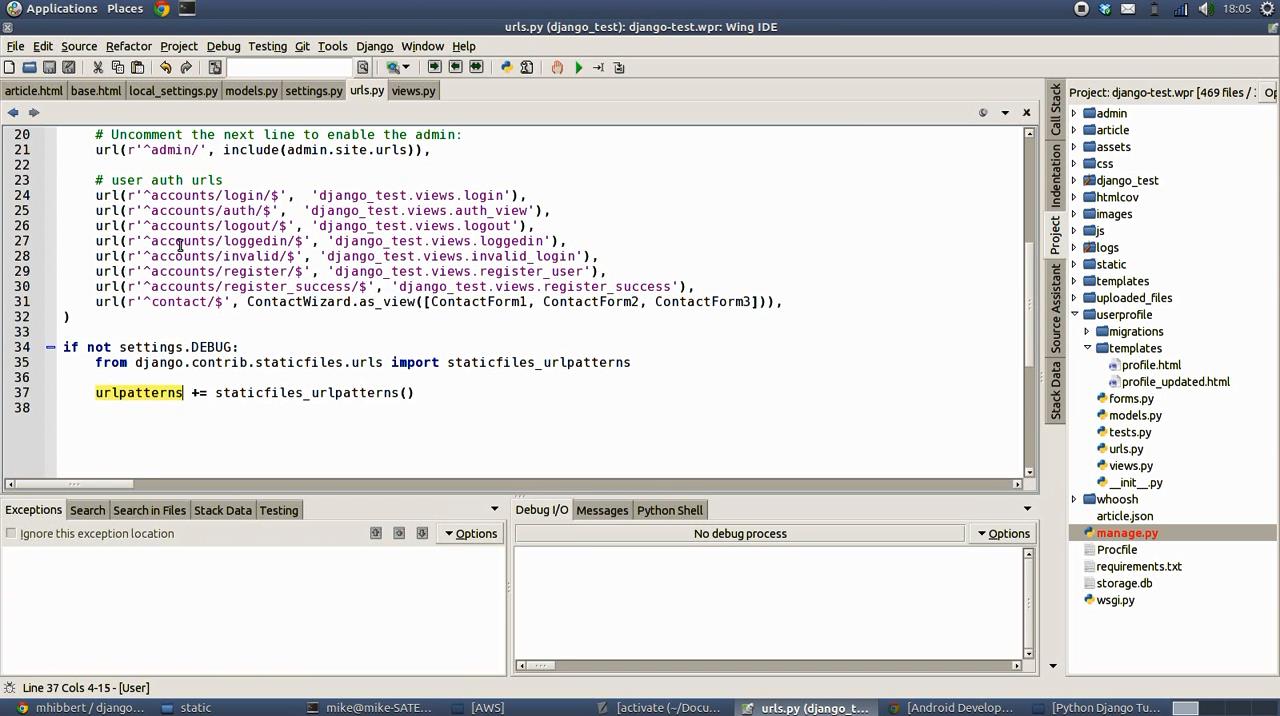The width and height of the screenshot is (1280, 716).
Task: Open the Applications menu in top panel
Action: pyautogui.click(x=52, y=9)
